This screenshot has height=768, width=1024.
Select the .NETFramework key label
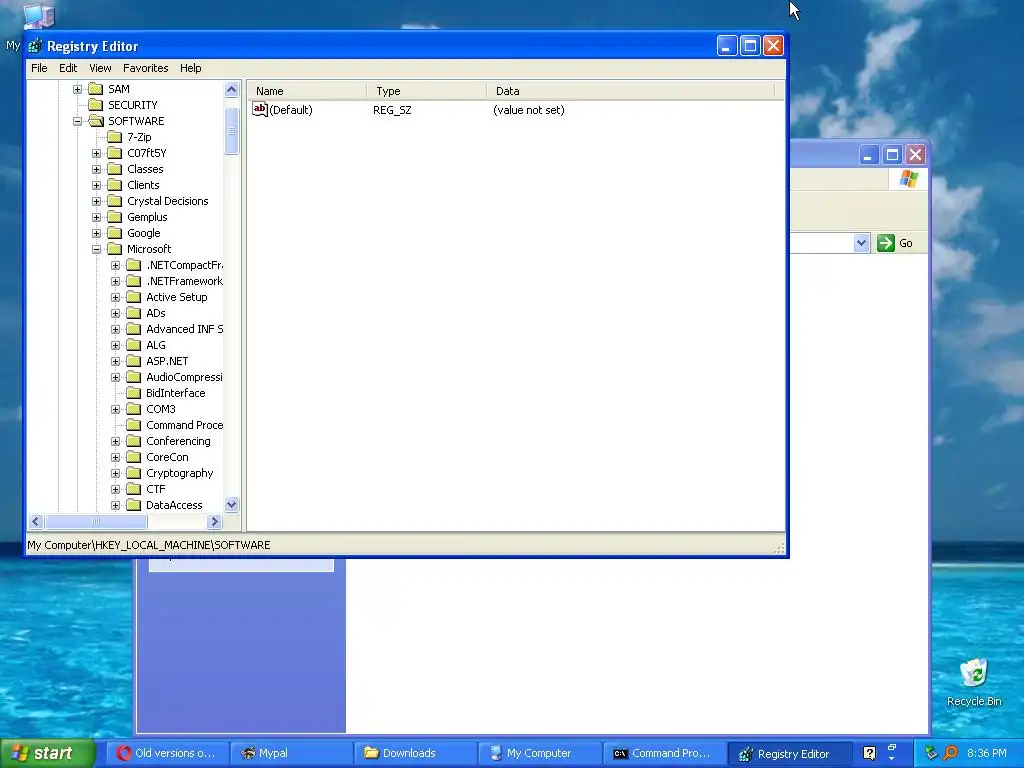pos(184,281)
